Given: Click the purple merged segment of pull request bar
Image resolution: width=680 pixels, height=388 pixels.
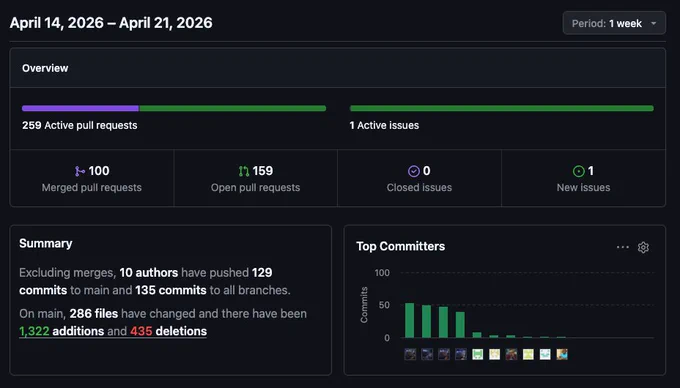Looking at the screenshot, I should 80,108.
